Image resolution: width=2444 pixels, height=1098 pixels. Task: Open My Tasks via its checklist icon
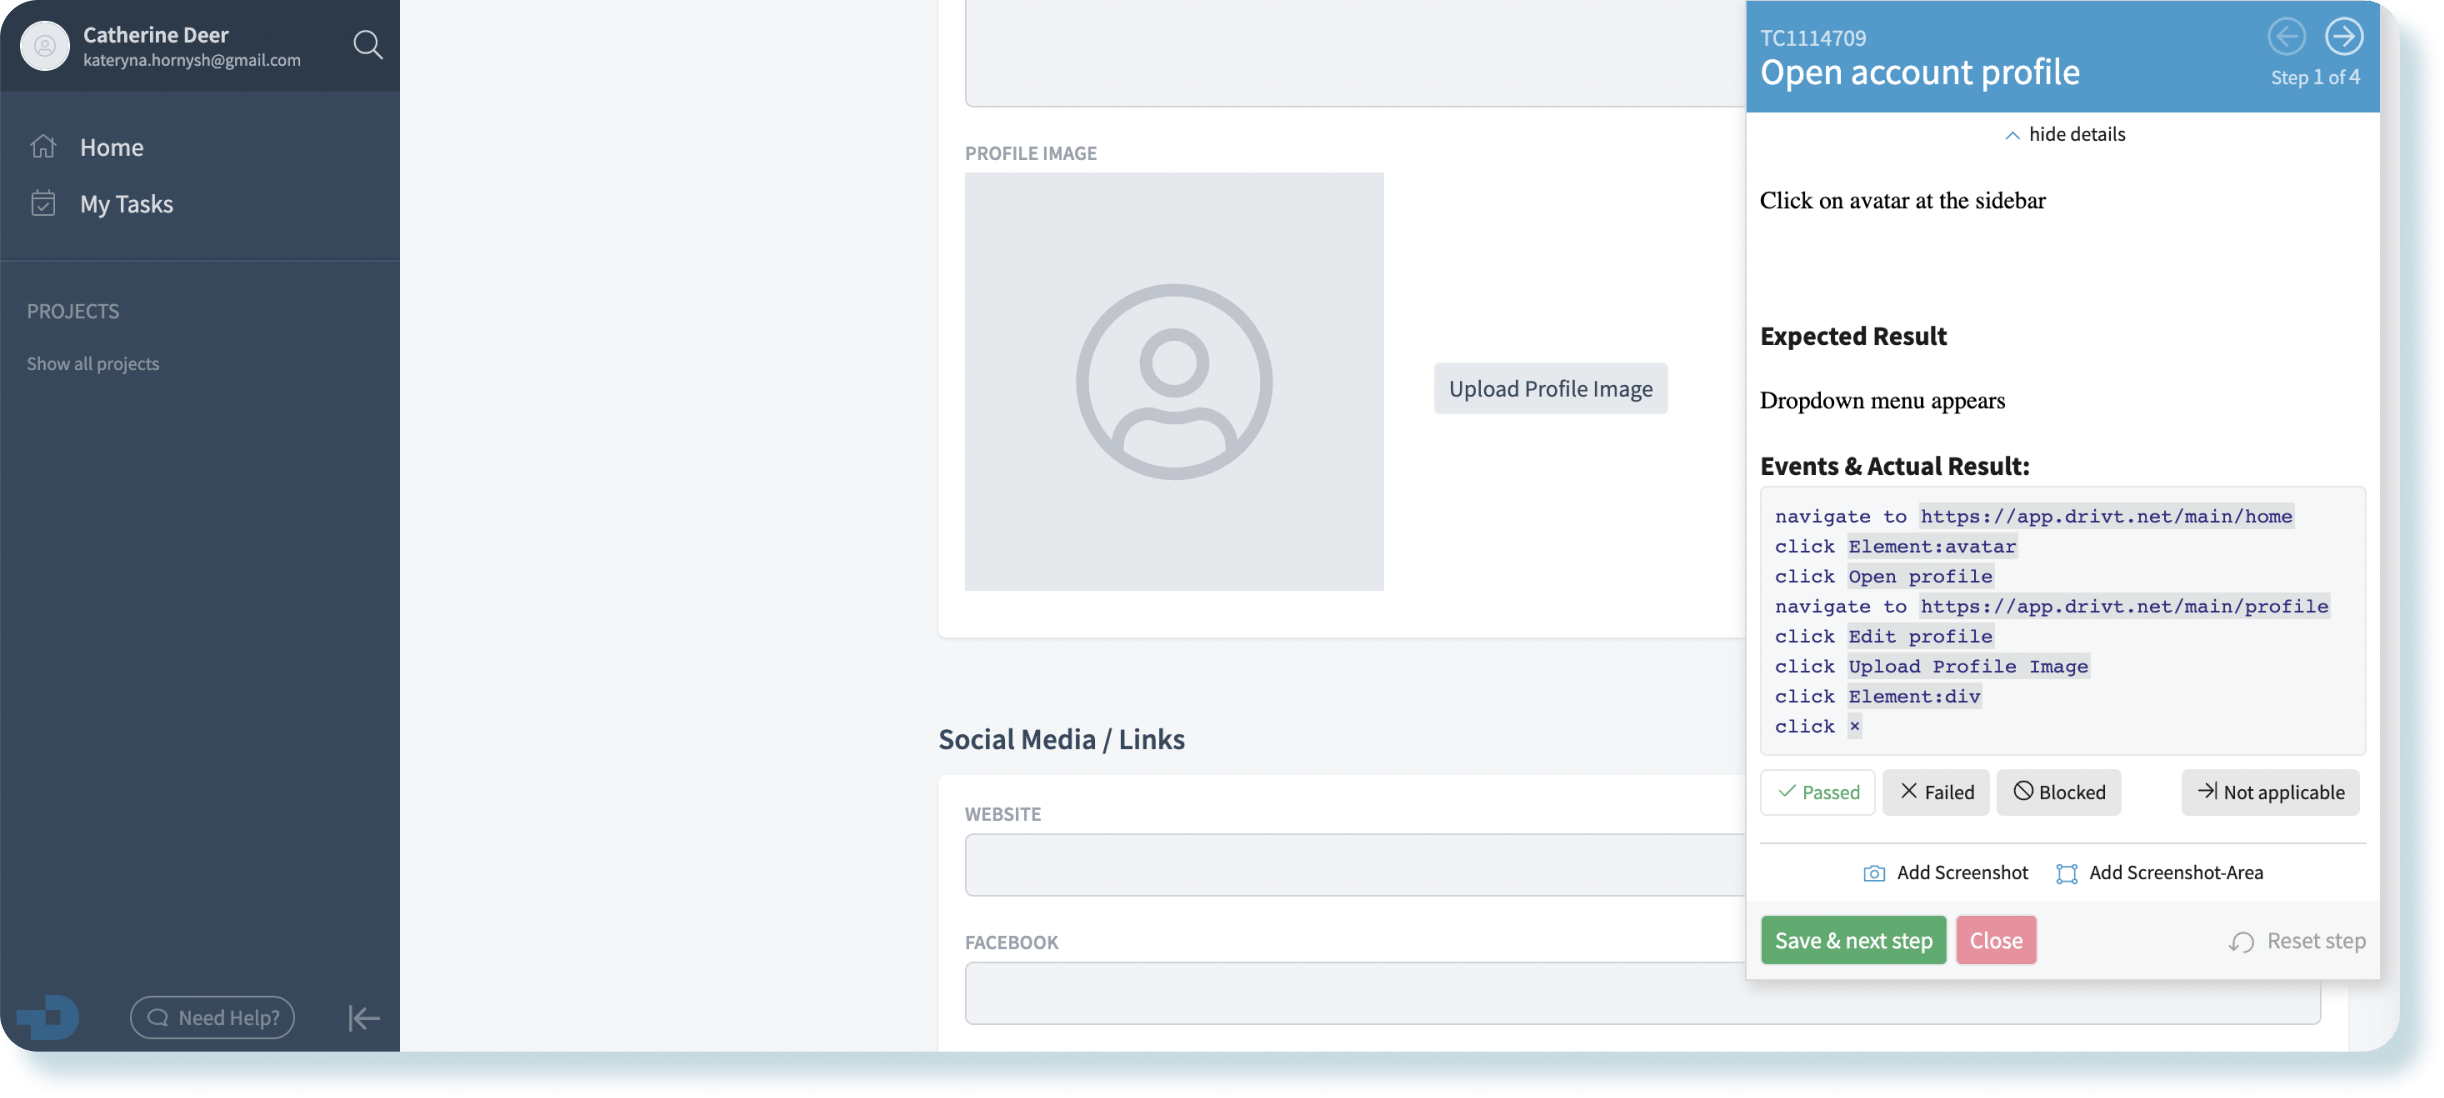tap(44, 203)
